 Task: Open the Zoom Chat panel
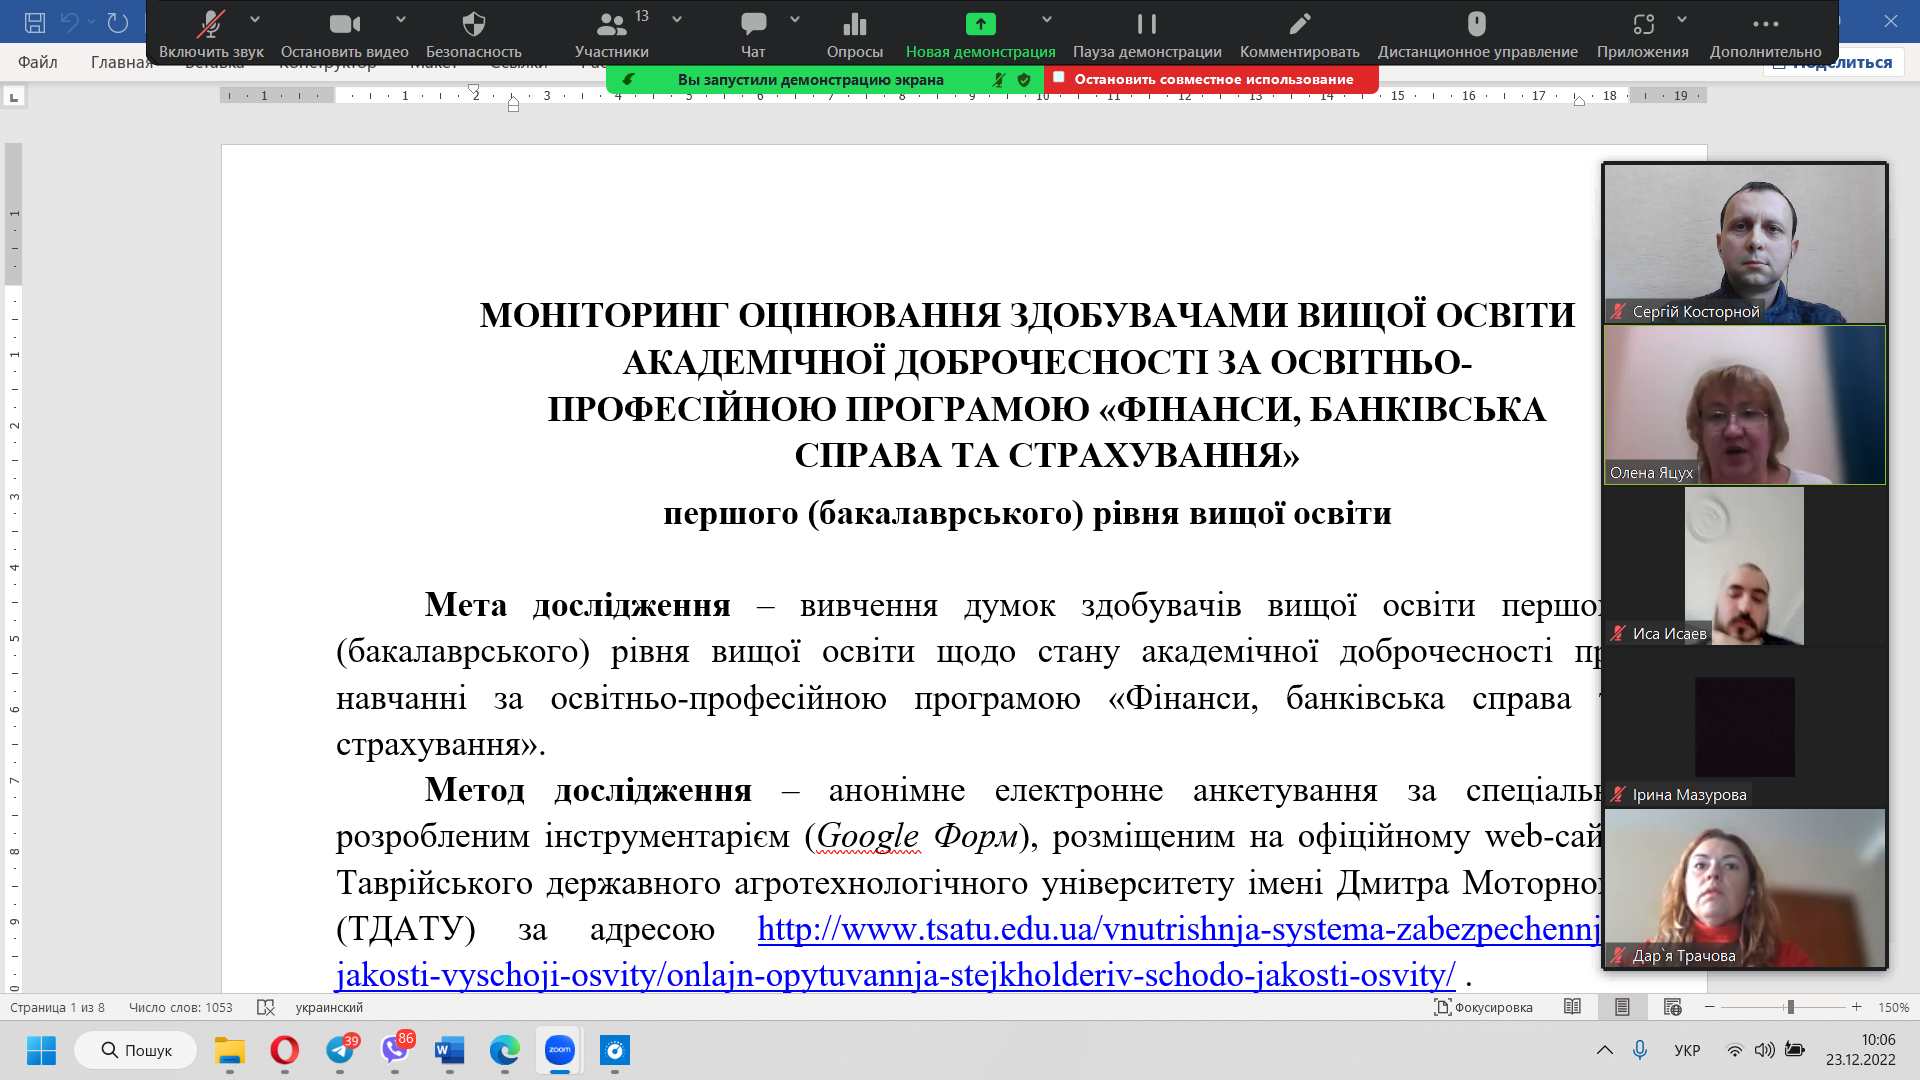point(753,24)
